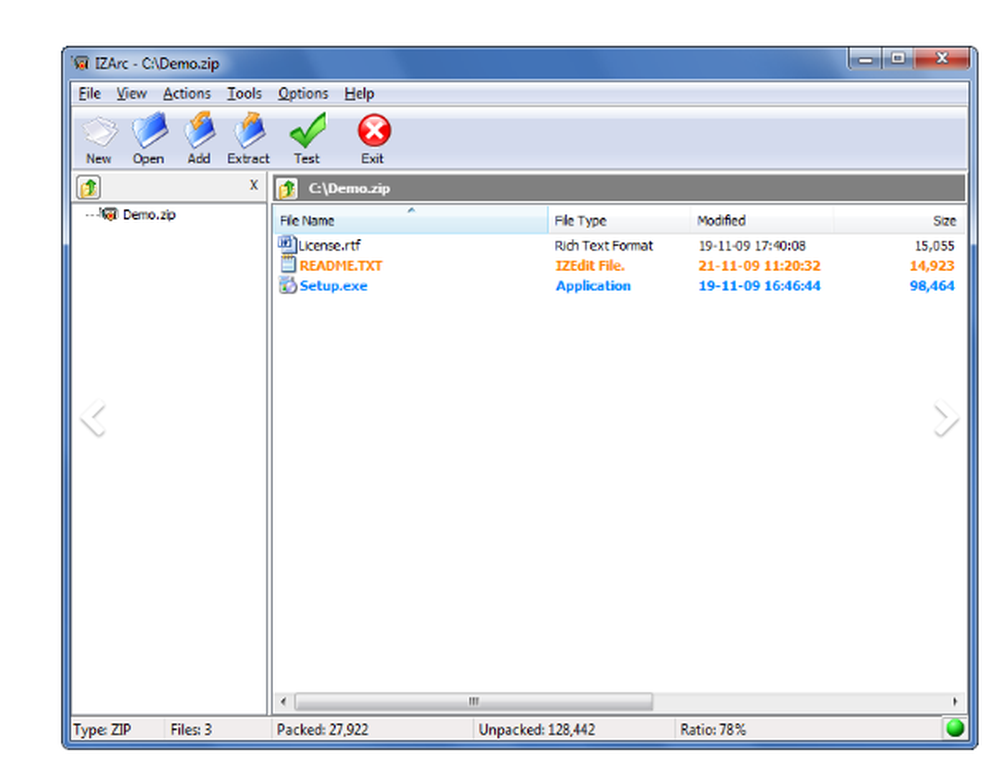
Task: Click the Rich Text Format type cell
Action: 604,245
